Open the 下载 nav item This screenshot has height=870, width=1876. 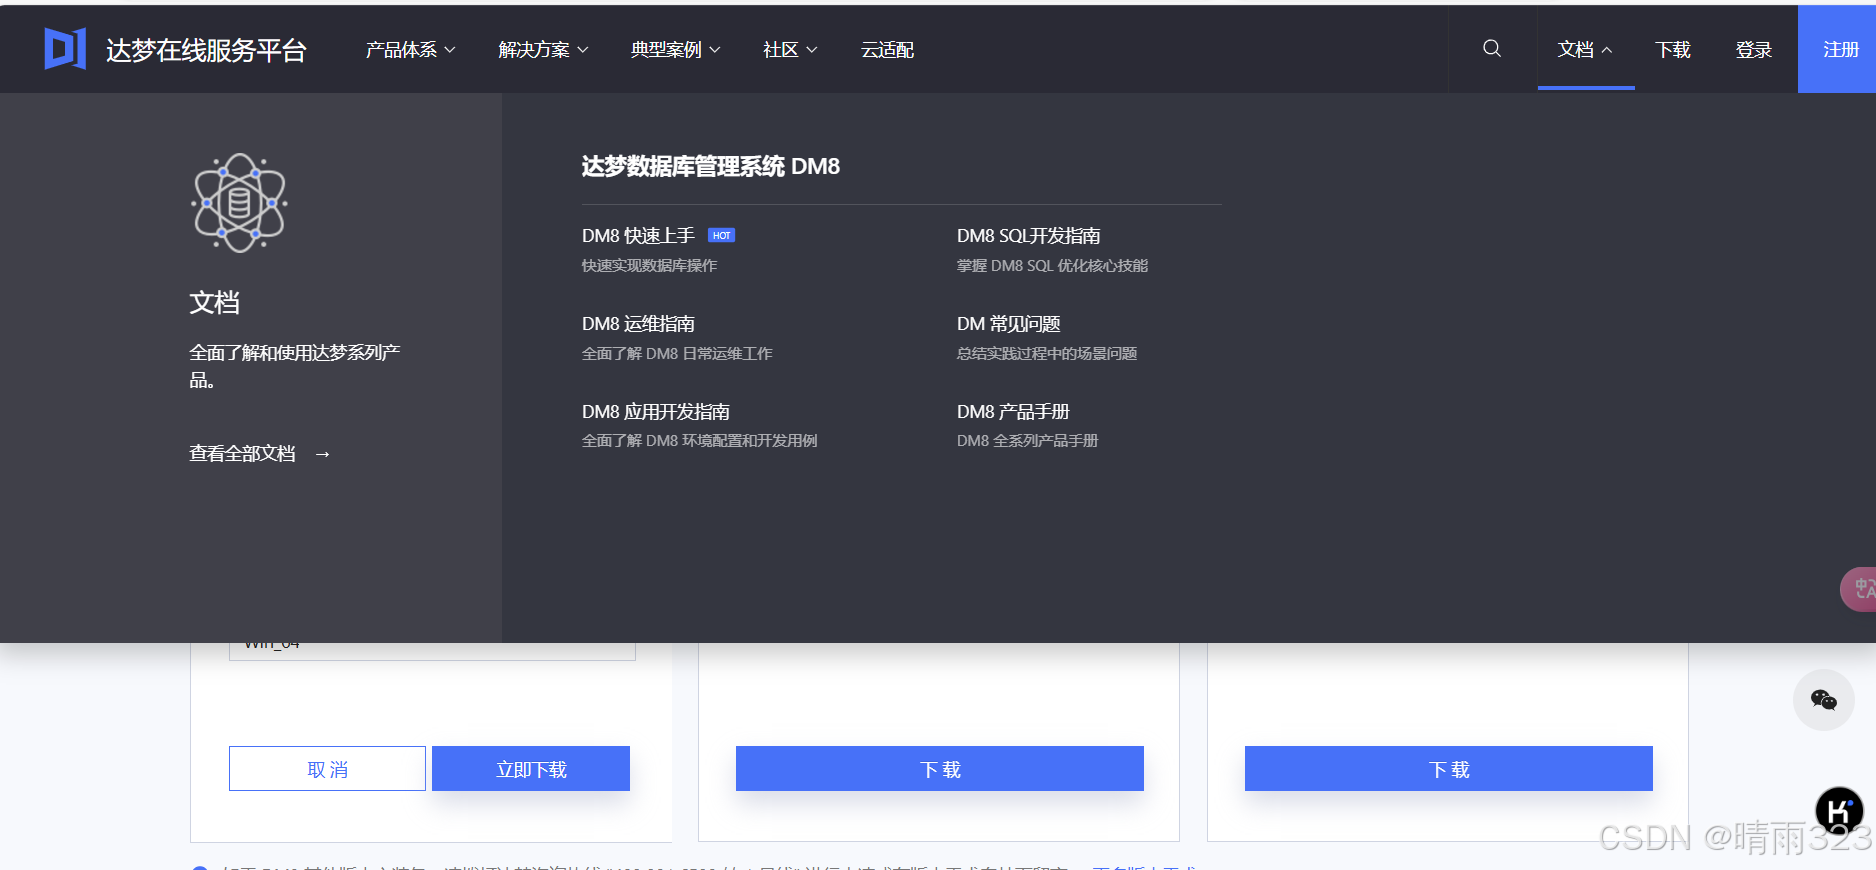point(1672,50)
